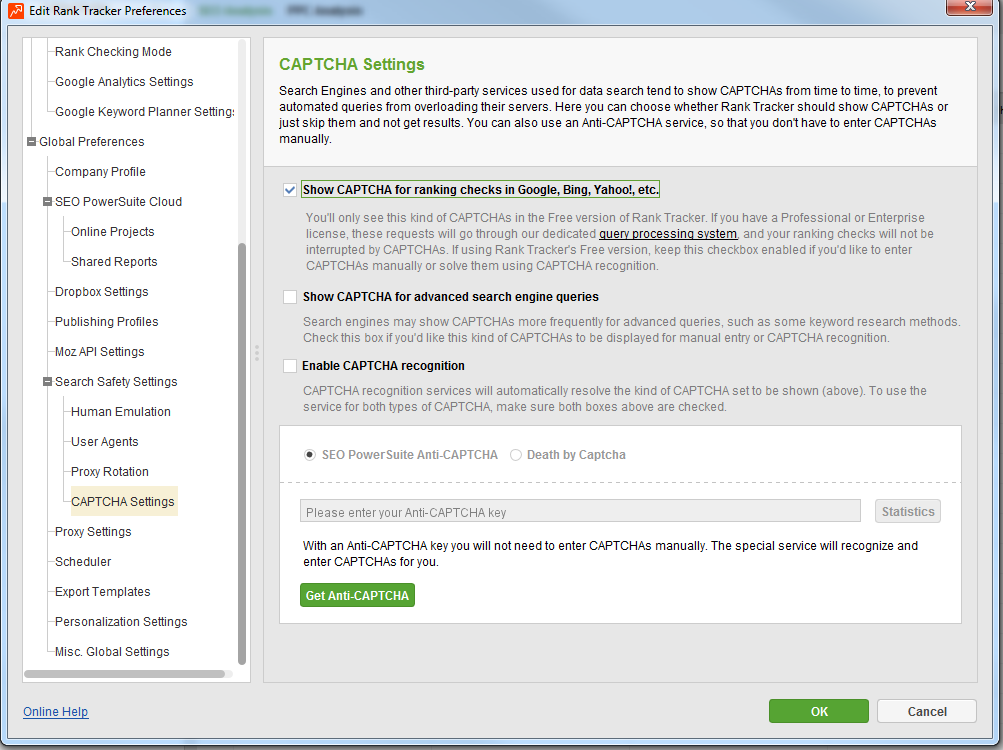Collapse the SEO PowerSuite Cloud node

pyautogui.click(x=47, y=202)
